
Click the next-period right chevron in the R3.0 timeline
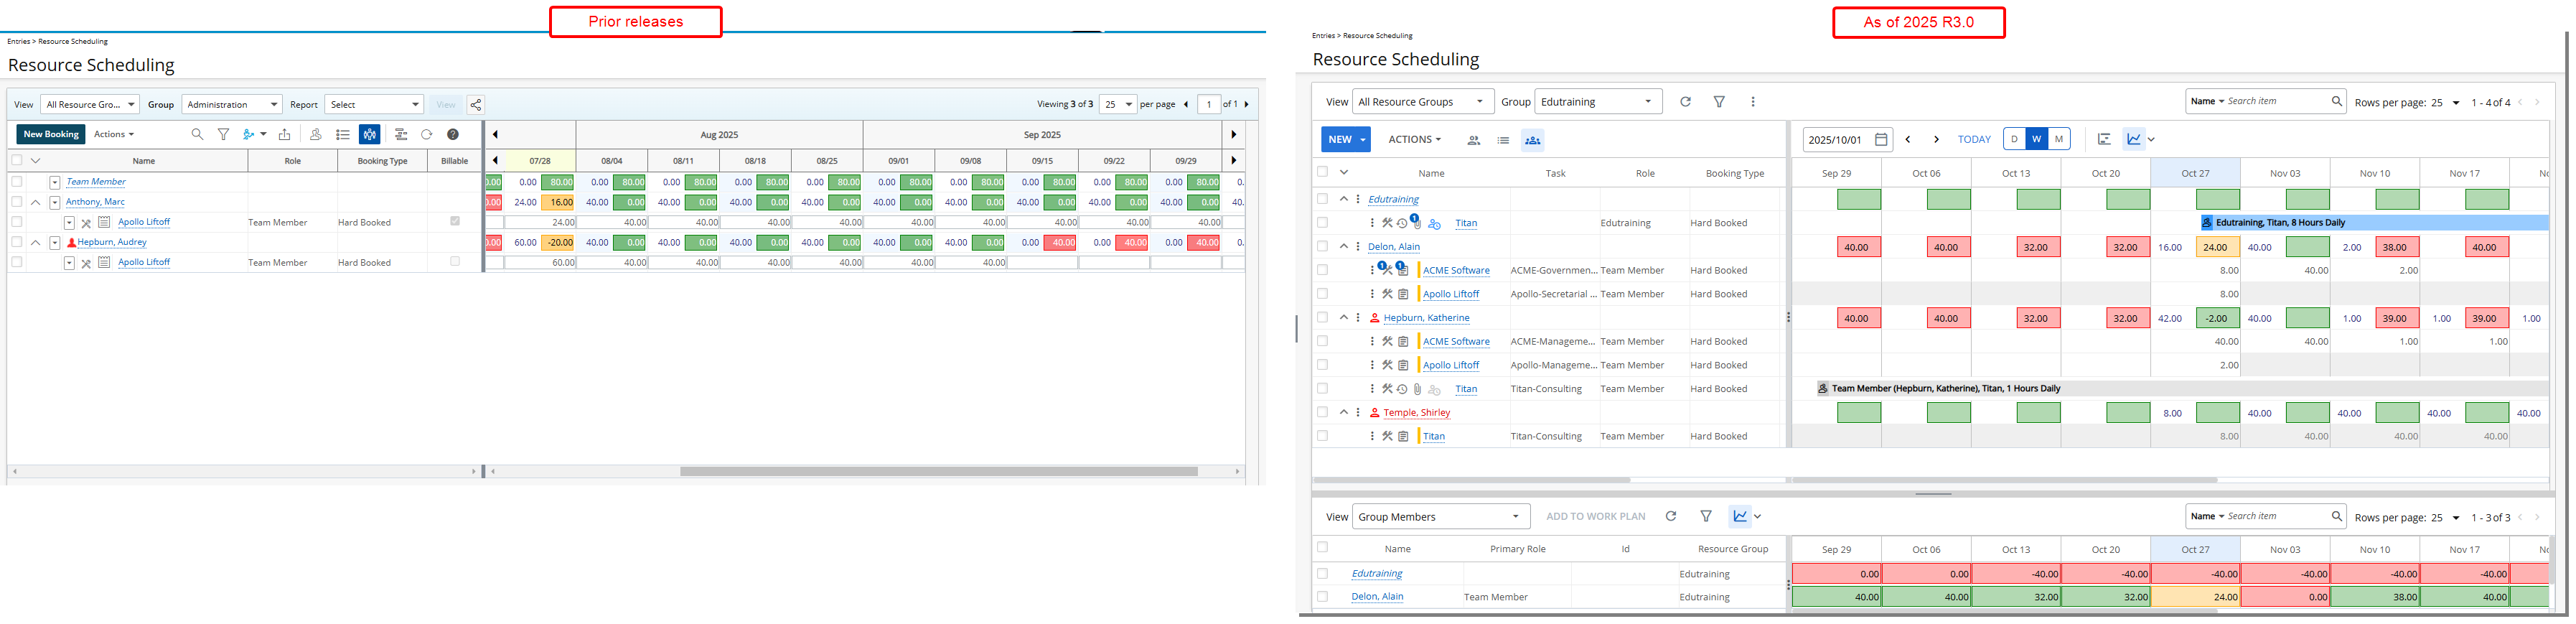click(x=1937, y=140)
